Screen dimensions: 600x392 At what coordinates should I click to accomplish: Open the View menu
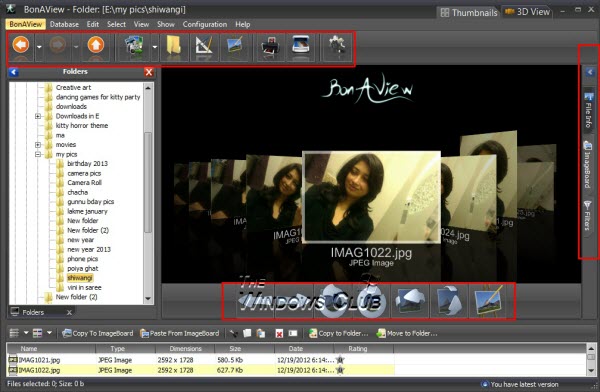tap(141, 24)
